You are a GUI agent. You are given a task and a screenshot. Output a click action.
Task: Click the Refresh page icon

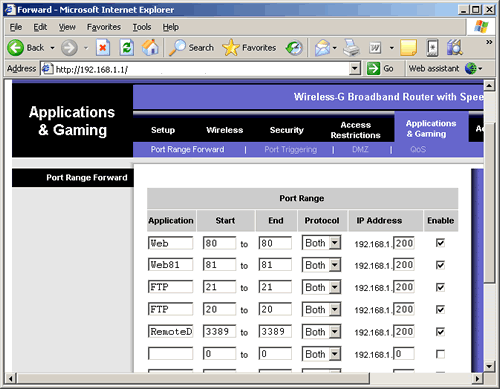click(127, 48)
